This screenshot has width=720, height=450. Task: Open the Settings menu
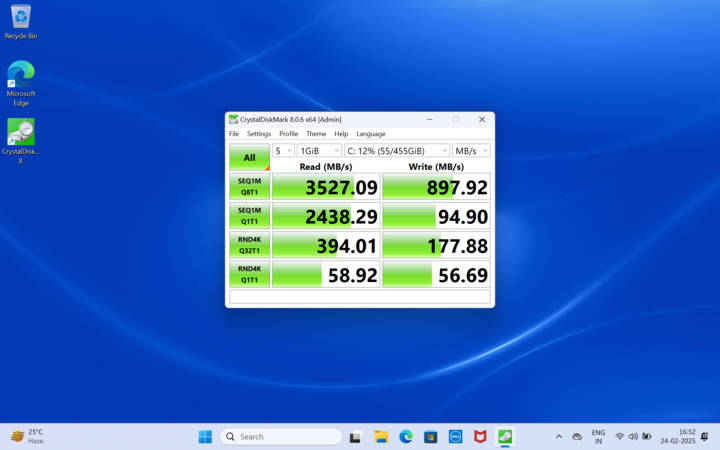coord(259,134)
